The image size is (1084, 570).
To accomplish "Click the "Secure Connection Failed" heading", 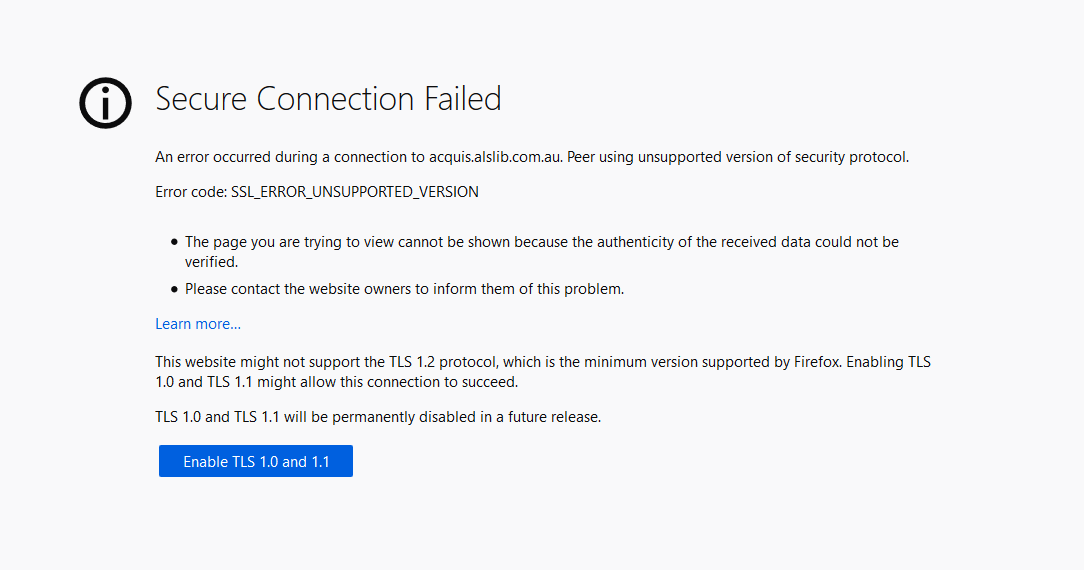I will (328, 99).
